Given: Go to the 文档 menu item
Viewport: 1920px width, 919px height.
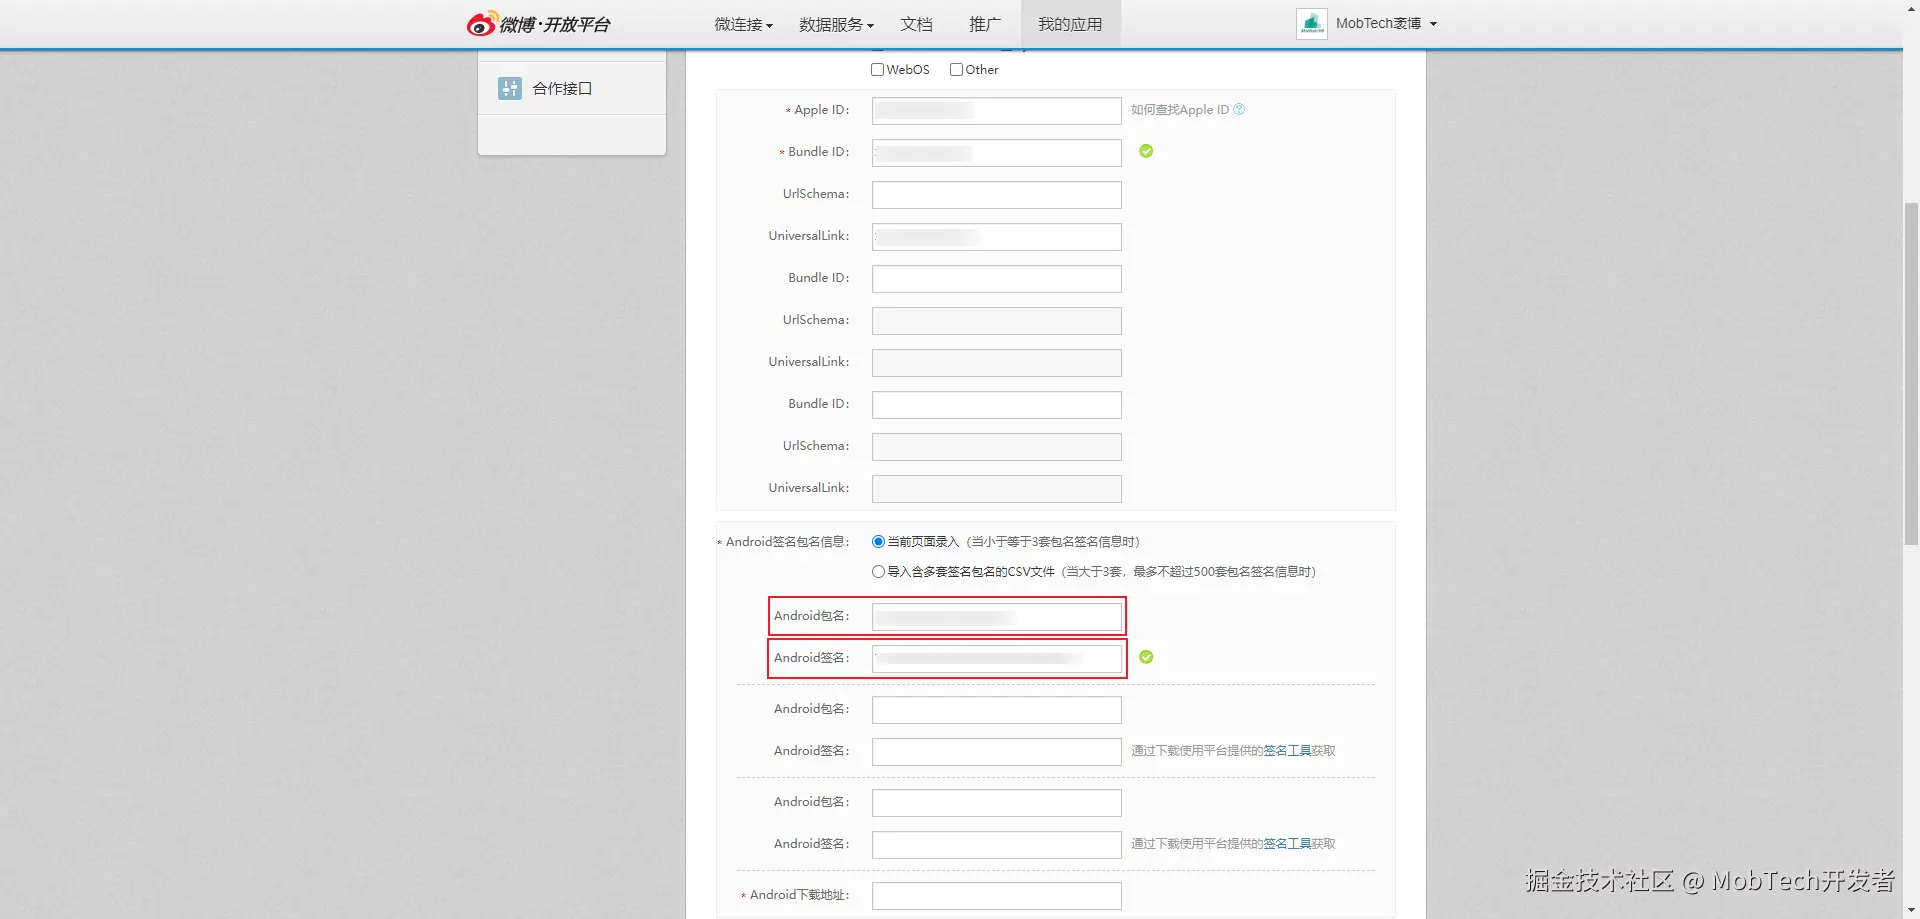Looking at the screenshot, I should coord(916,24).
